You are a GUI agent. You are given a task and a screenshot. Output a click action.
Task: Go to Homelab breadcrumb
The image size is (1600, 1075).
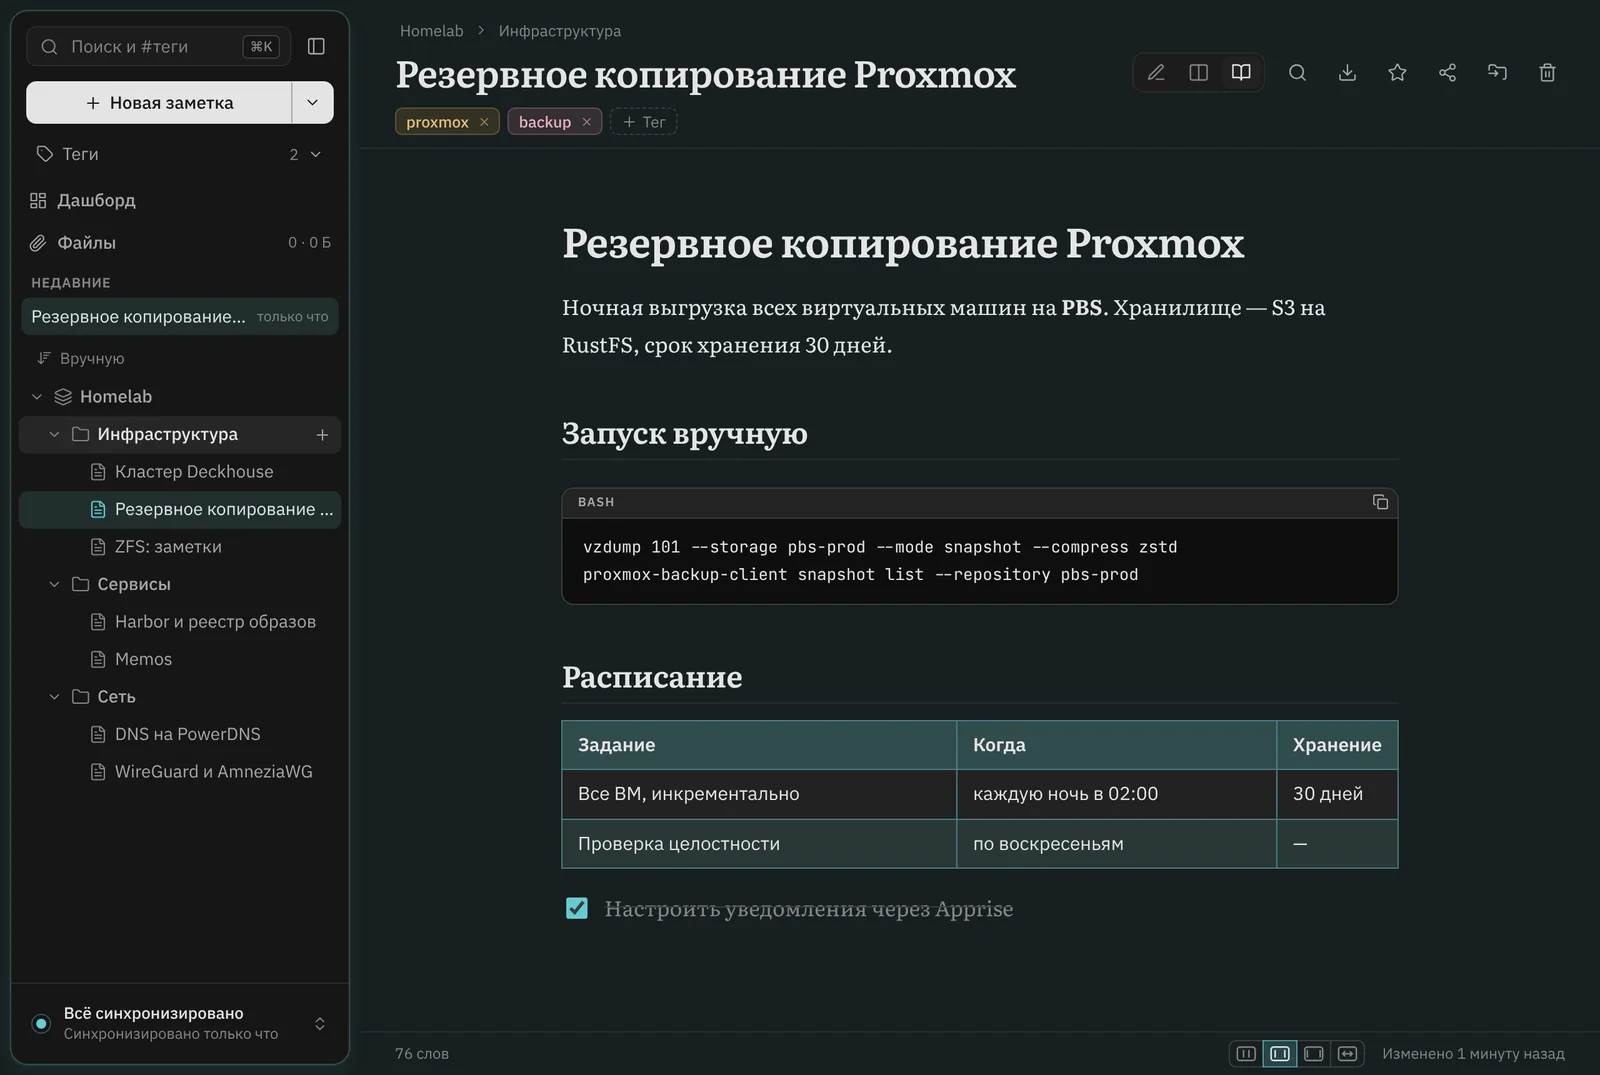point(431,31)
